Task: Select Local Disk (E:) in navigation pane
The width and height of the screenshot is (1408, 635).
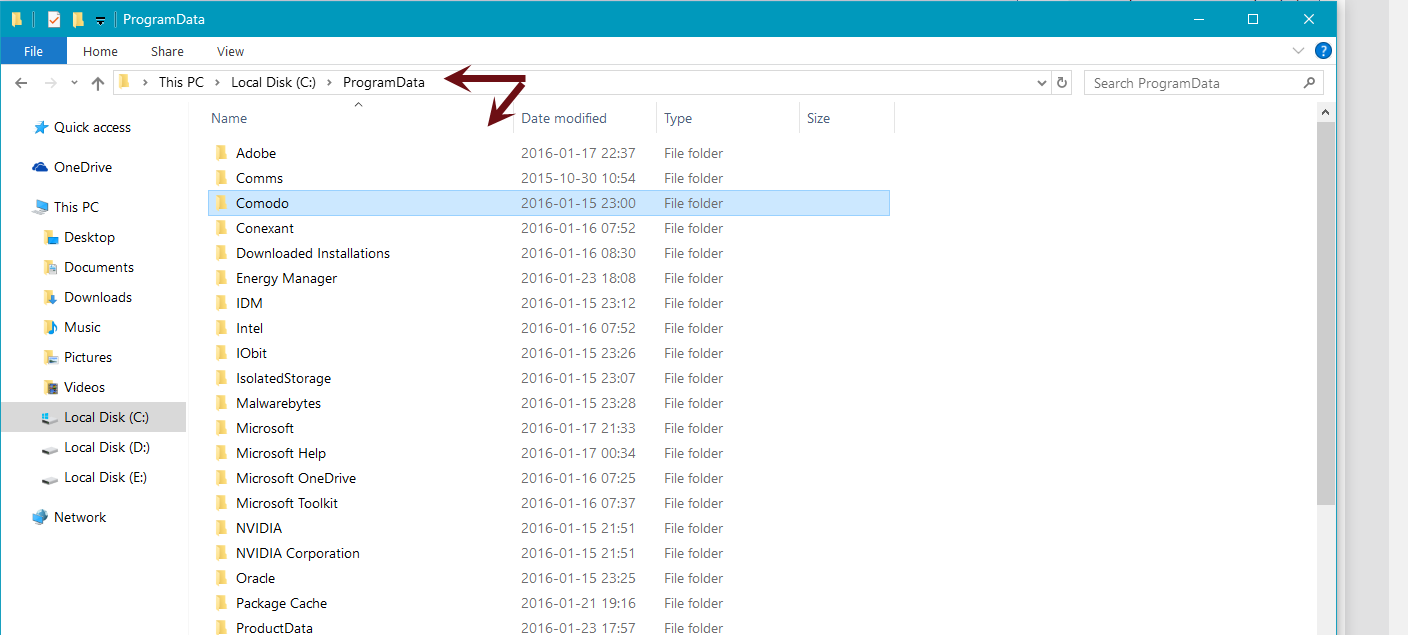Action: pos(105,477)
